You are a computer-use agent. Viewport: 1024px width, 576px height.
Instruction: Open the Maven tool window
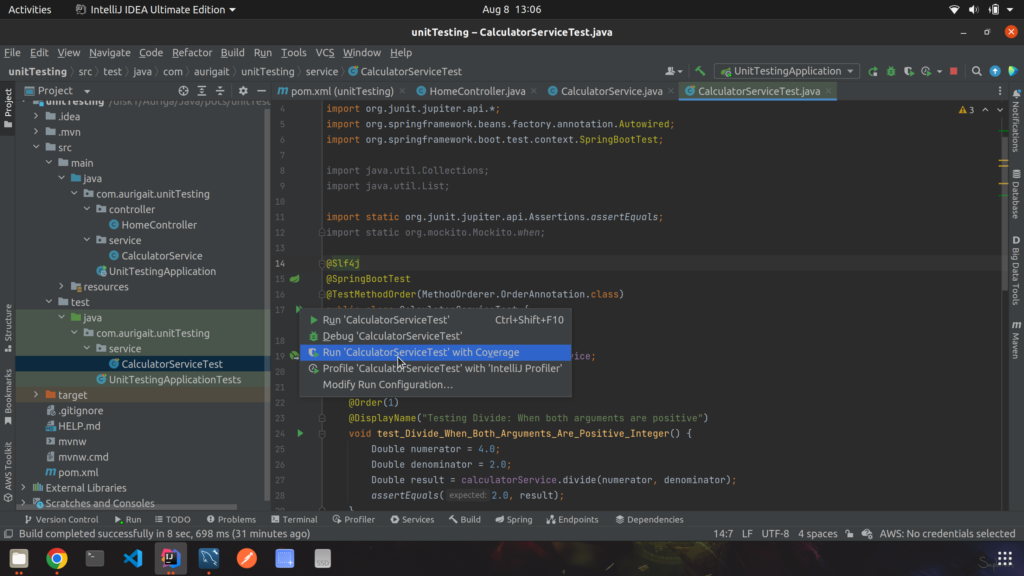pos(1016,340)
